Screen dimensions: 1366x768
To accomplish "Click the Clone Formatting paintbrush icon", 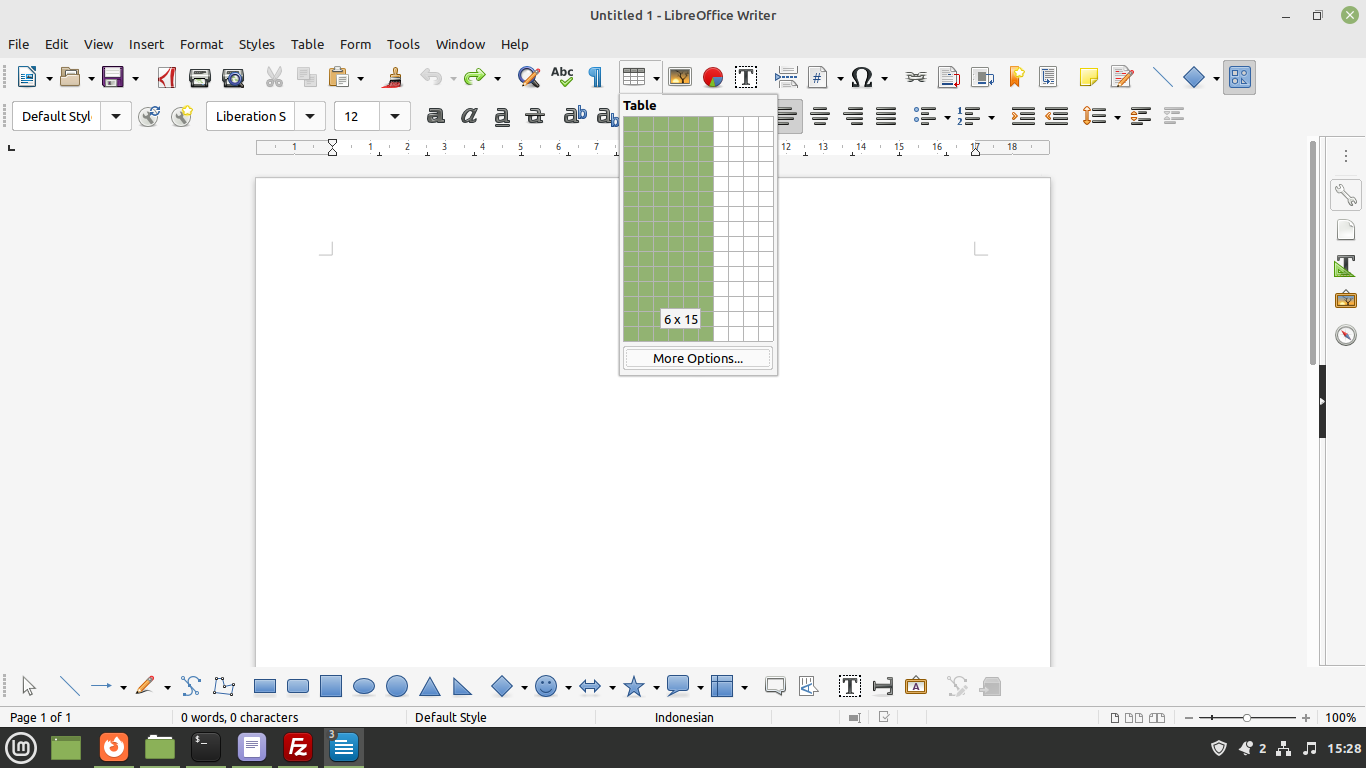I will (394, 77).
